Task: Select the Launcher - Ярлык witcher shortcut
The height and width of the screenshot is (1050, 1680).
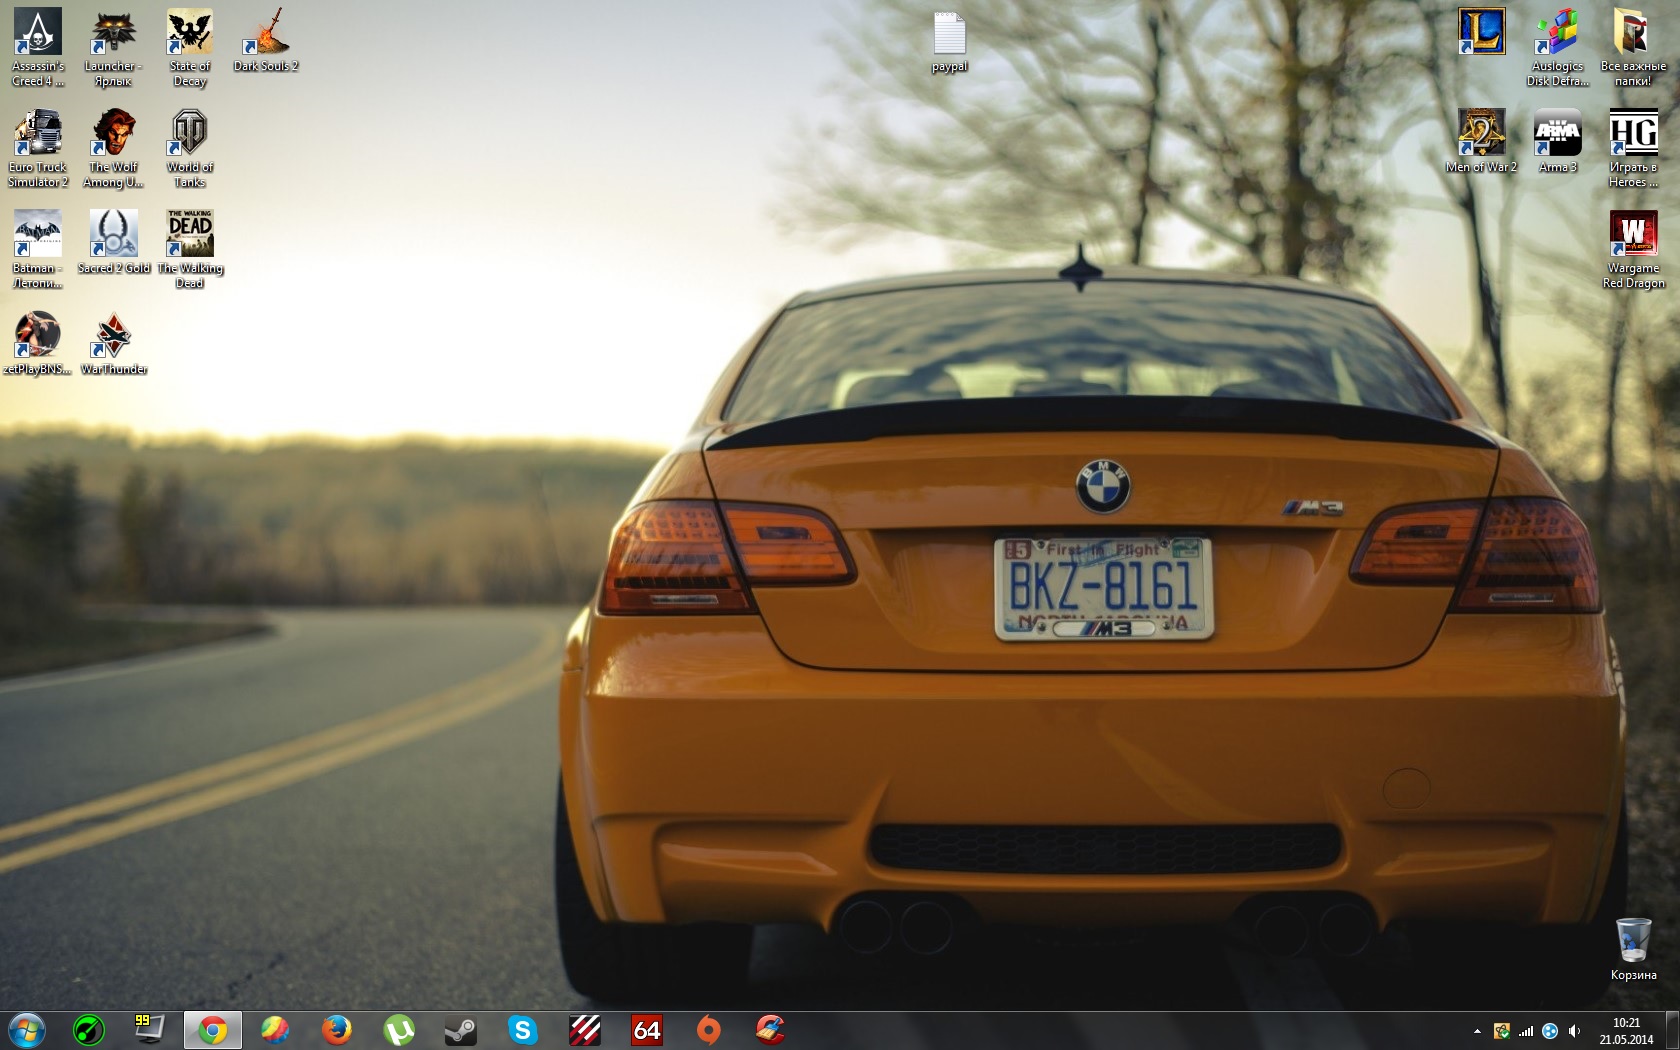Action: pyautogui.click(x=114, y=47)
